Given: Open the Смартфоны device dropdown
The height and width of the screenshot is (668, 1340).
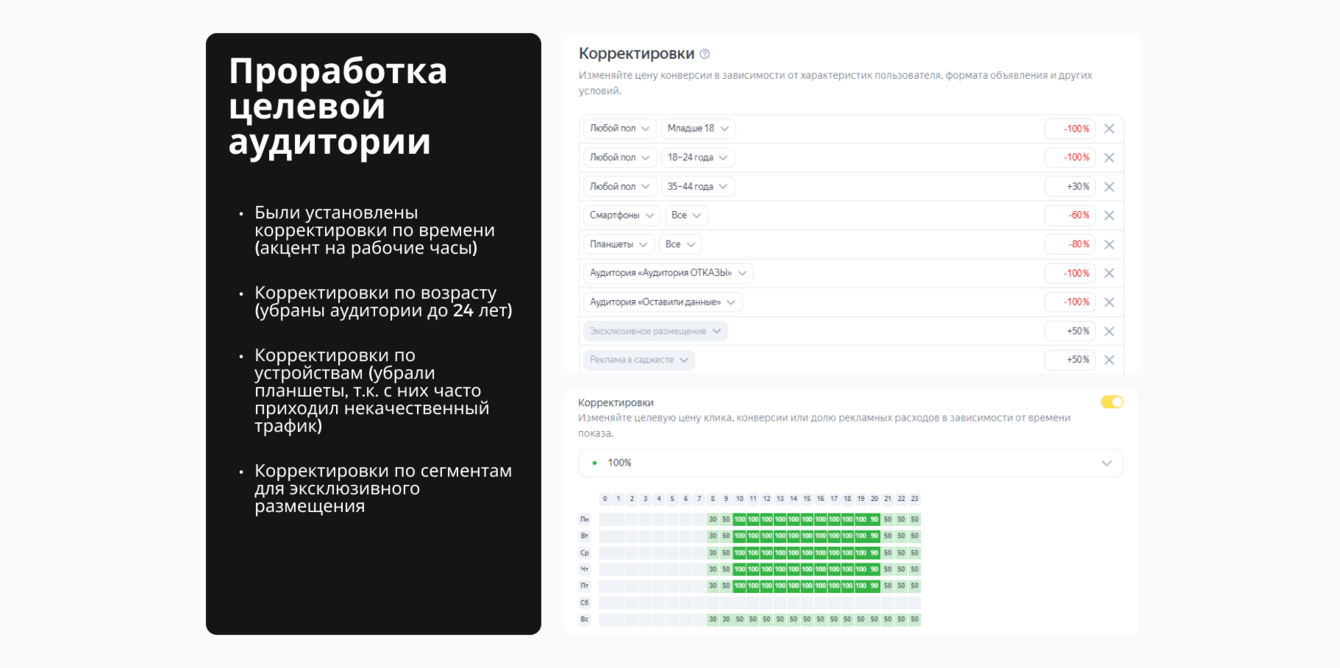Looking at the screenshot, I should 622,216.
